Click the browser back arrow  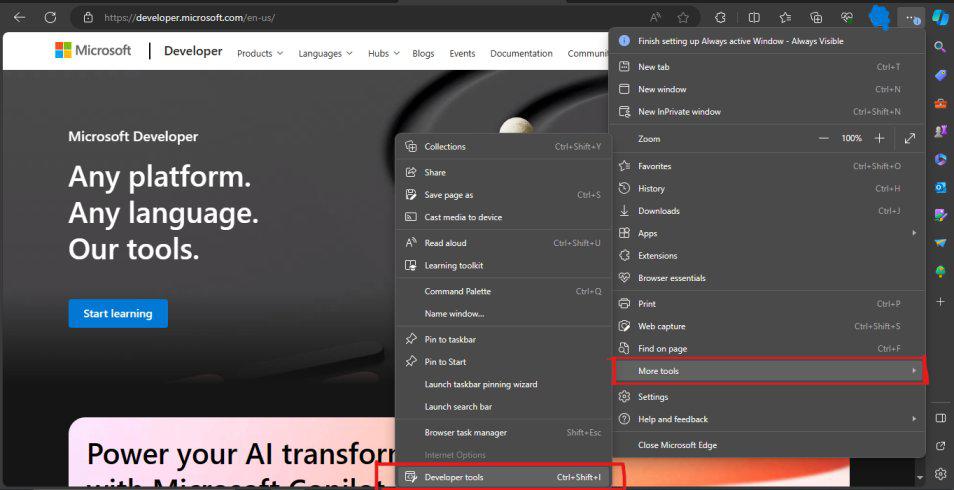click(19, 18)
